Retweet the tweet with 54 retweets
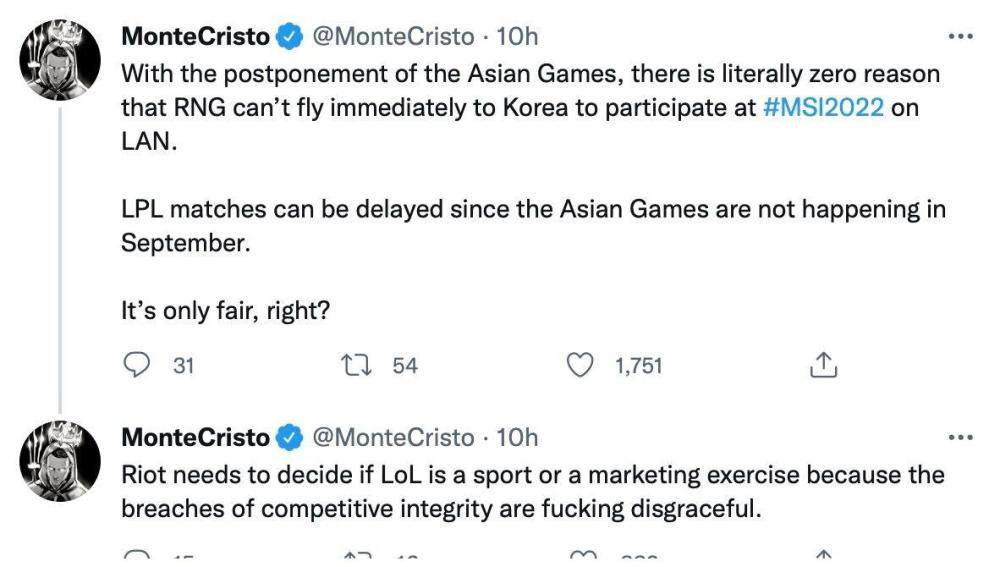Image resolution: width=1000 pixels, height=567 pixels. 355,366
